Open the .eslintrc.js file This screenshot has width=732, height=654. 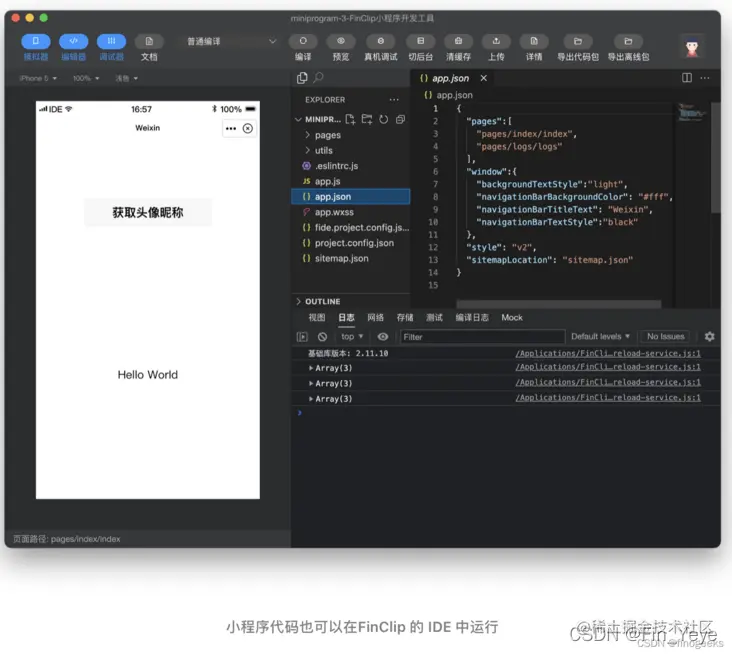[351, 166]
